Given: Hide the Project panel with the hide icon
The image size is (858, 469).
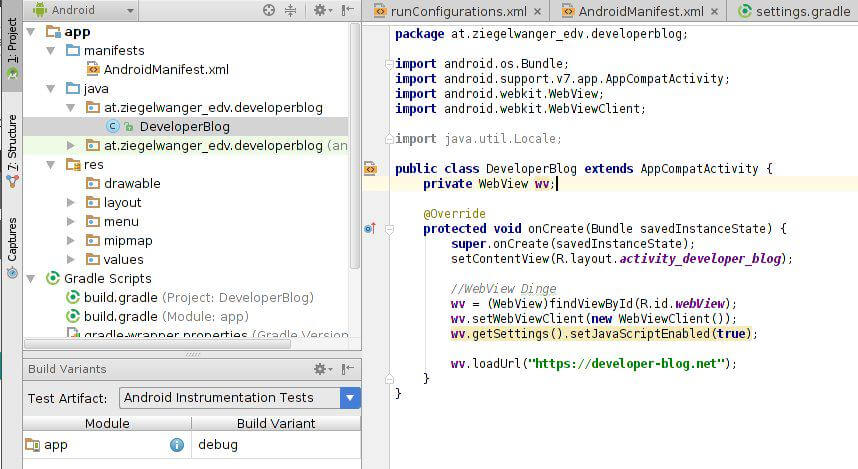Looking at the screenshot, I should coord(345,10).
